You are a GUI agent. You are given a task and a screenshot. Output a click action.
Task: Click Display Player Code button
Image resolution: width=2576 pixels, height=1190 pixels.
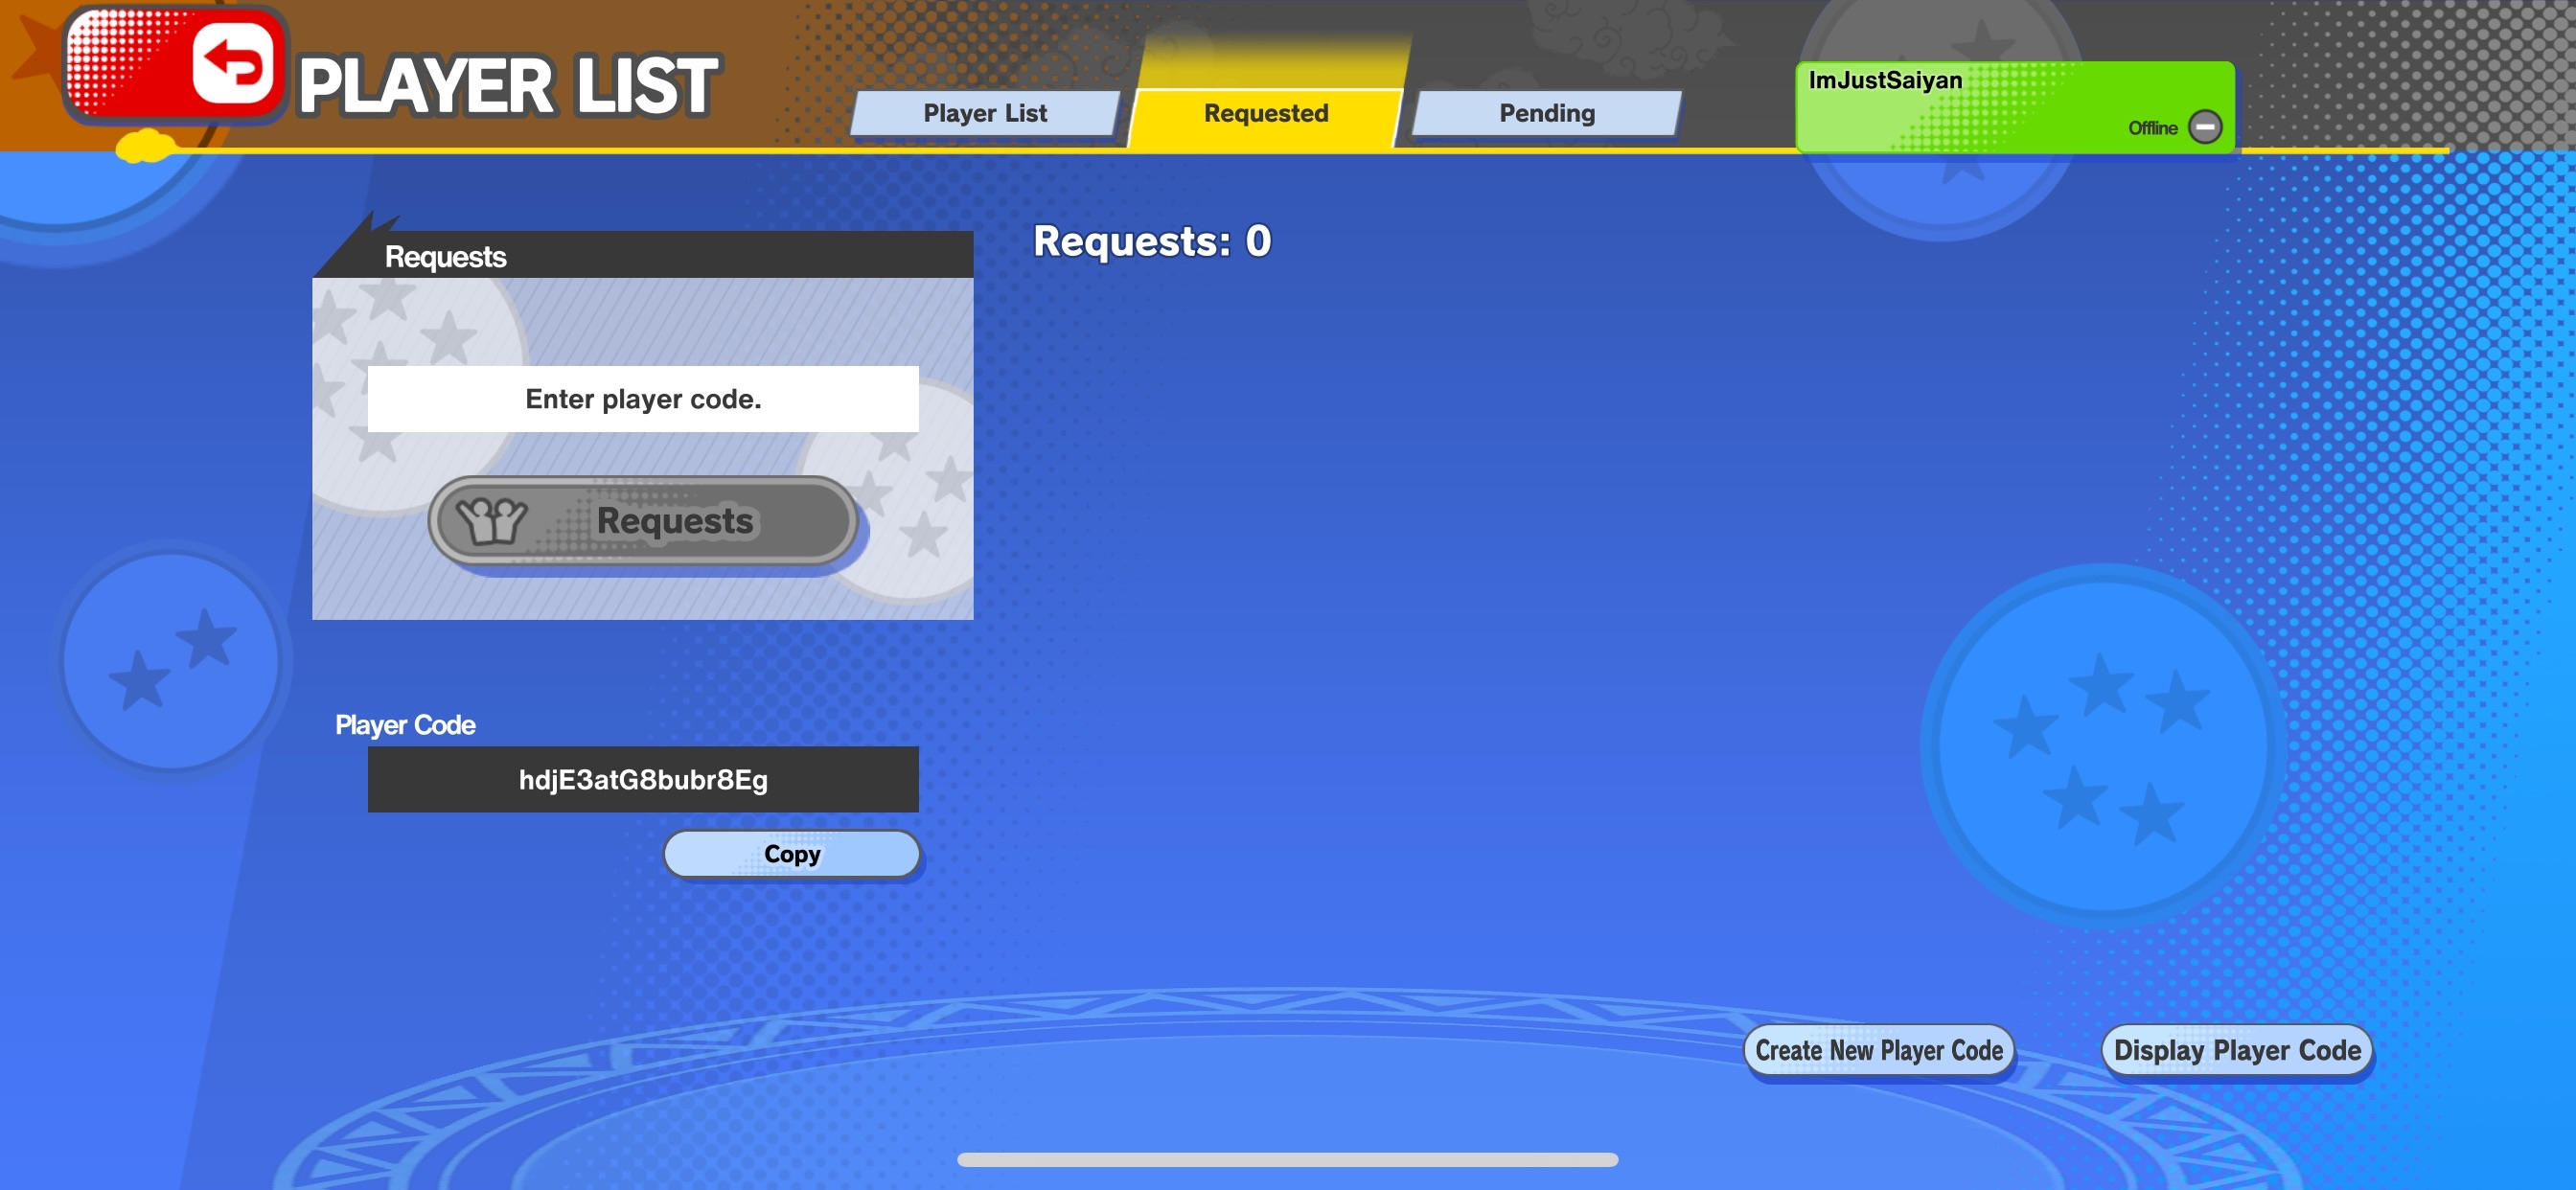2236,1050
